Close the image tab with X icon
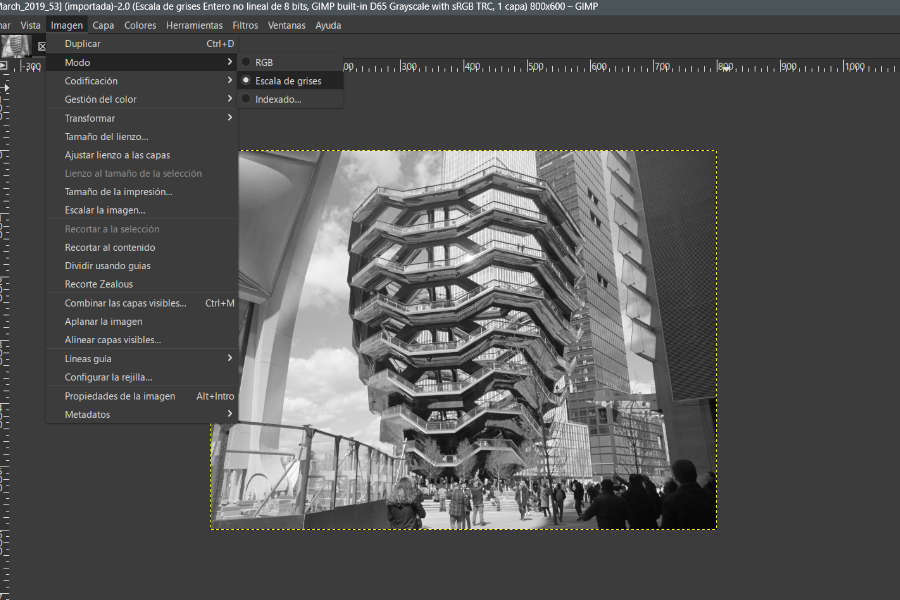Image resolution: width=900 pixels, height=600 pixels. [41, 46]
